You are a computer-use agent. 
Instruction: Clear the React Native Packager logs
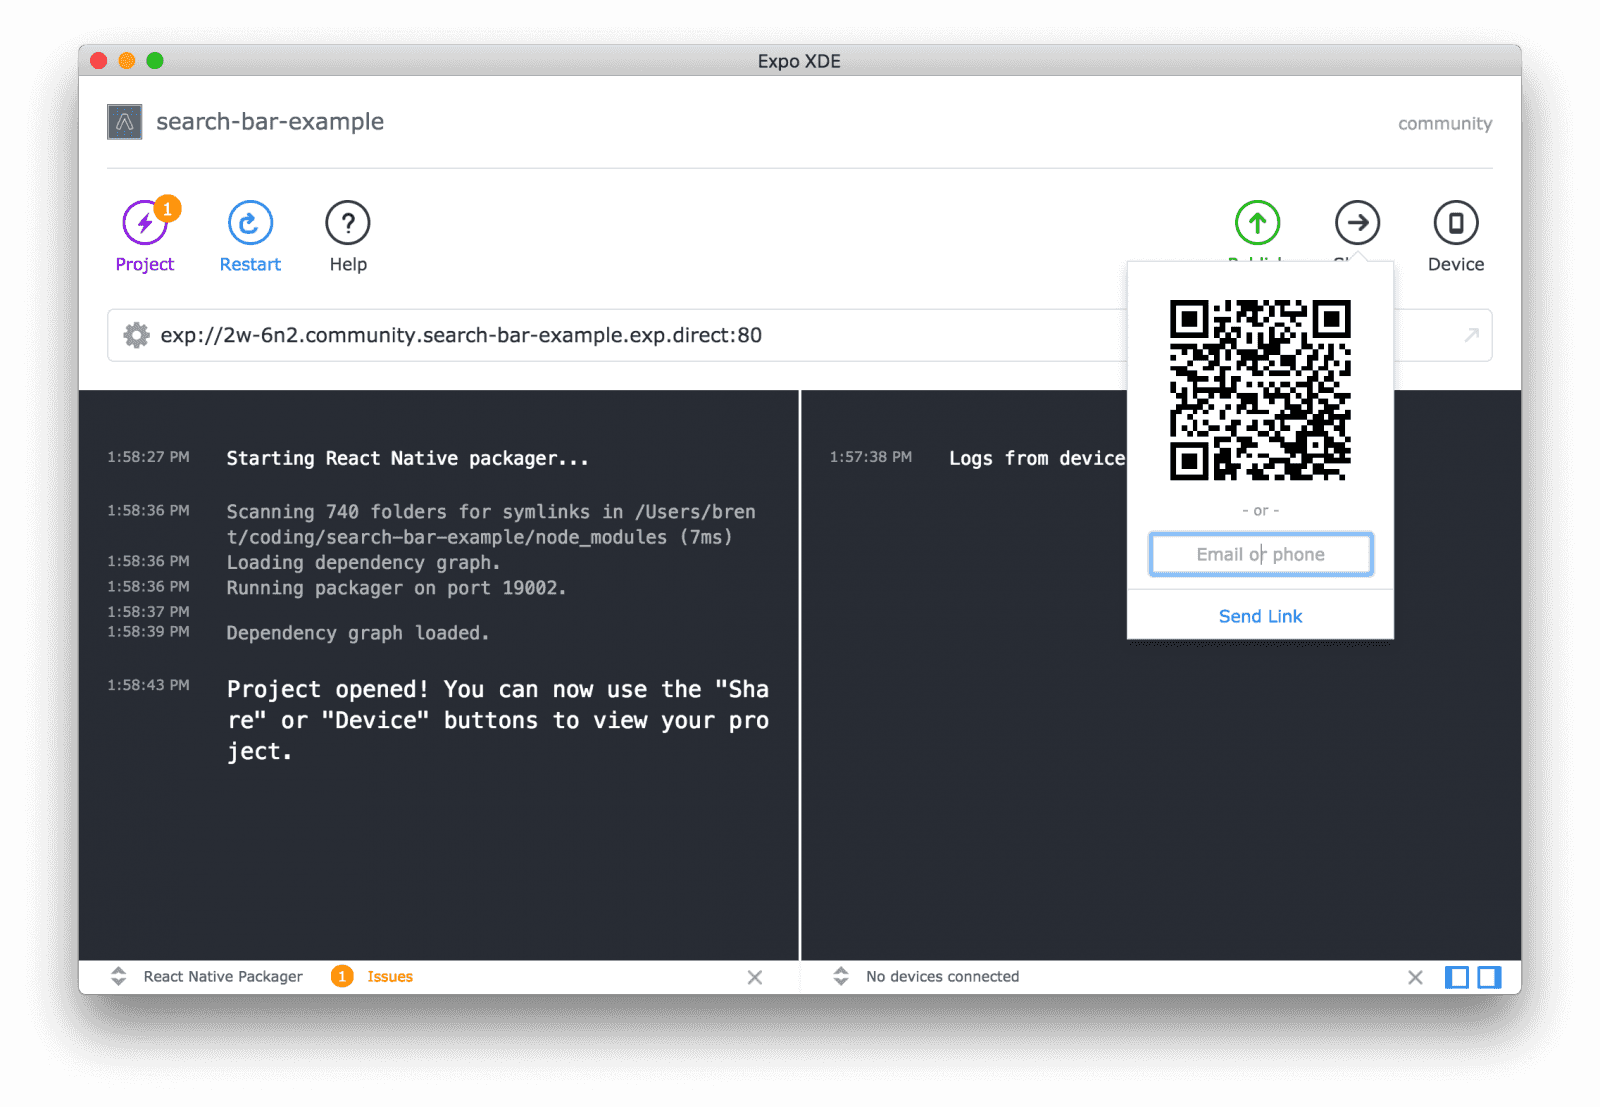pyautogui.click(x=755, y=977)
